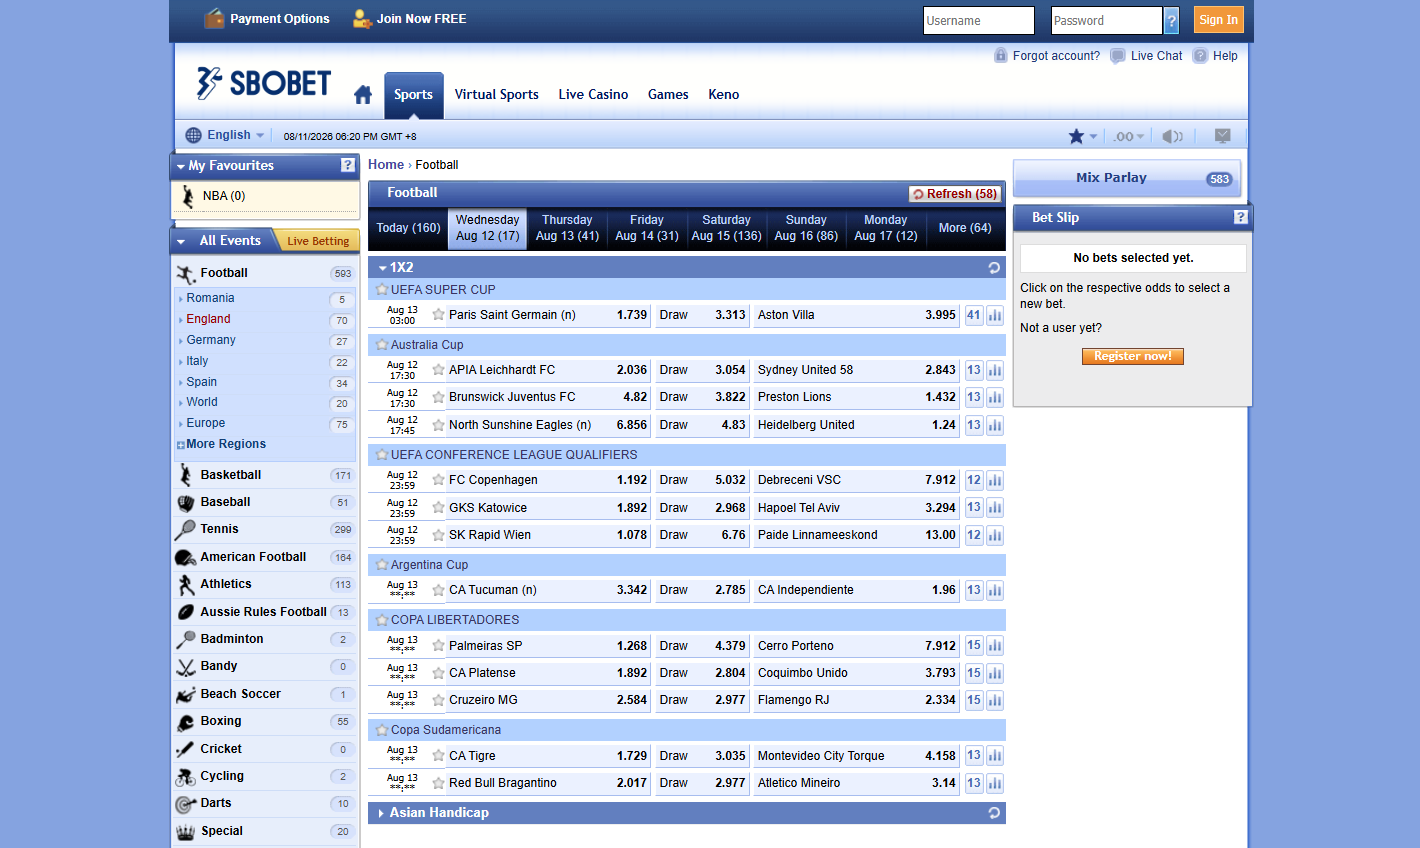Favourite the Paris Saint Germain match star
1420x848 pixels.
438,314
